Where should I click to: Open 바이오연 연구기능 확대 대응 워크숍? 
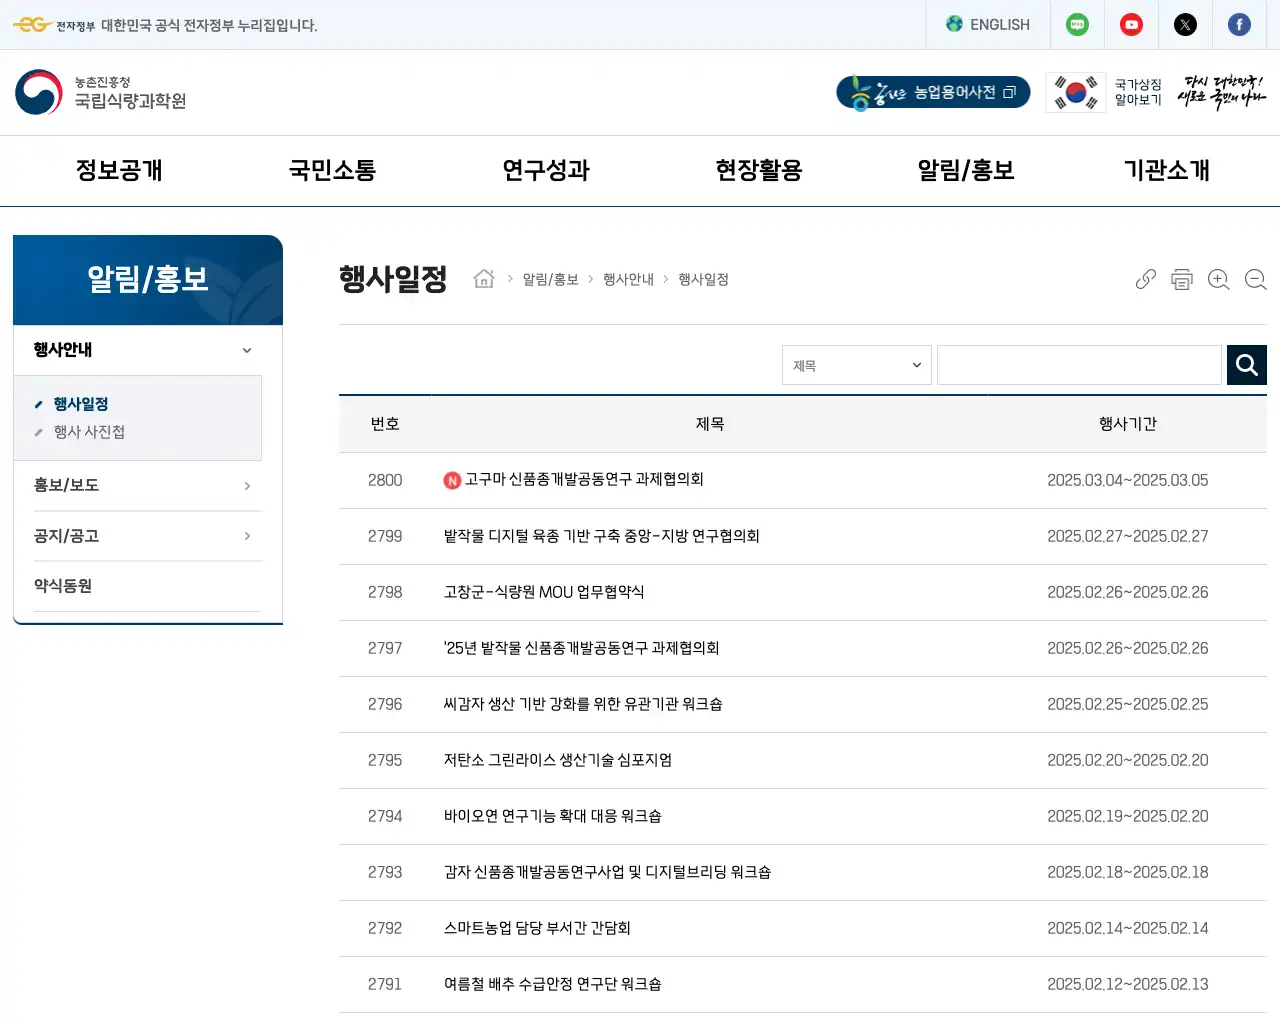(x=553, y=816)
